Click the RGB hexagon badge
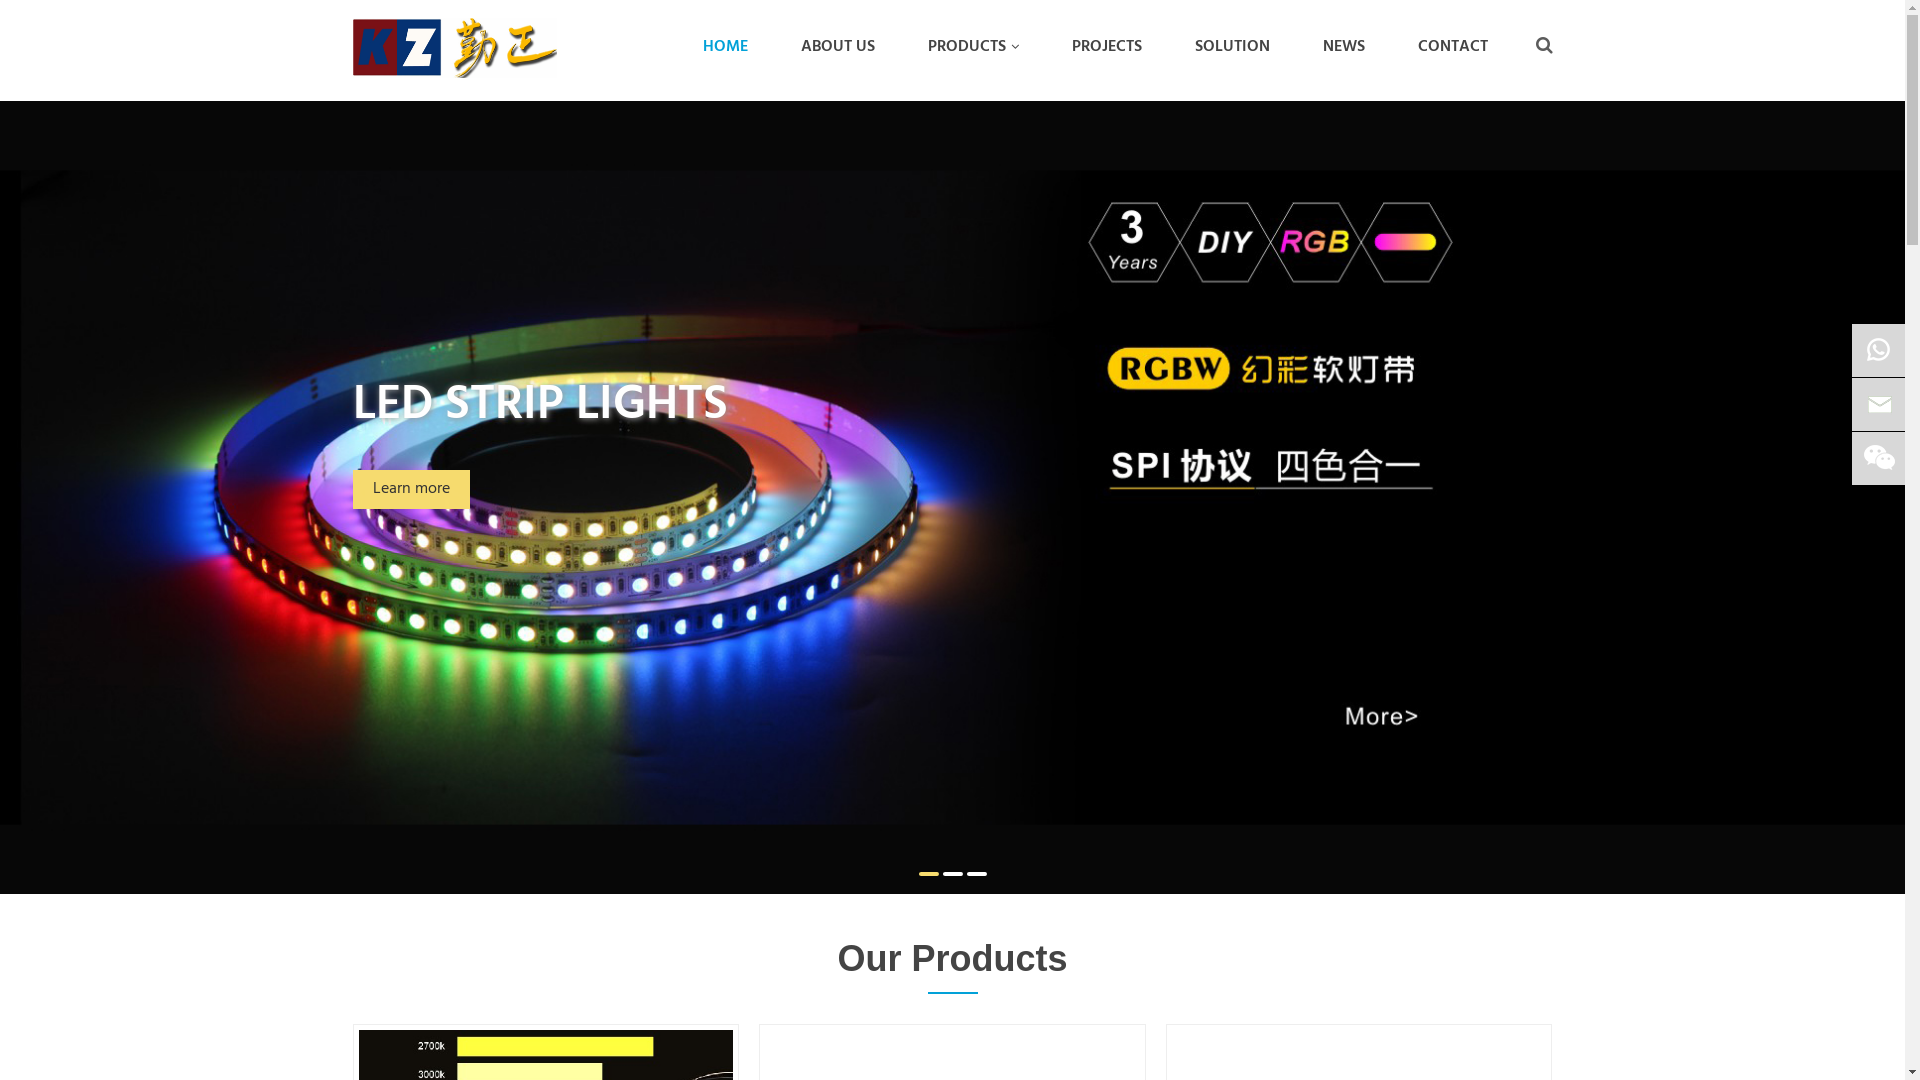Viewport: 1920px width, 1080px height. pyautogui.click(x=1315, y=242)
